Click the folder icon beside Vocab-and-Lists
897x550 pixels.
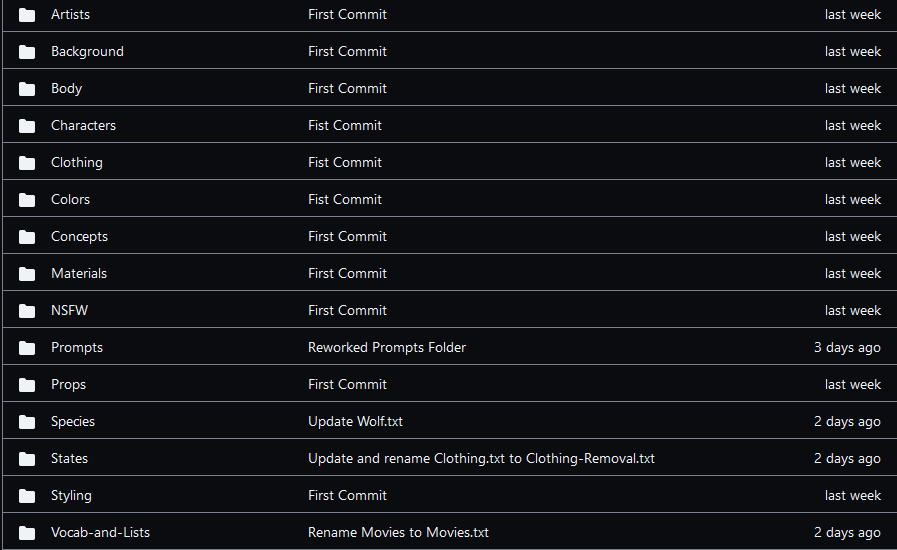click(x=27, y=533)
